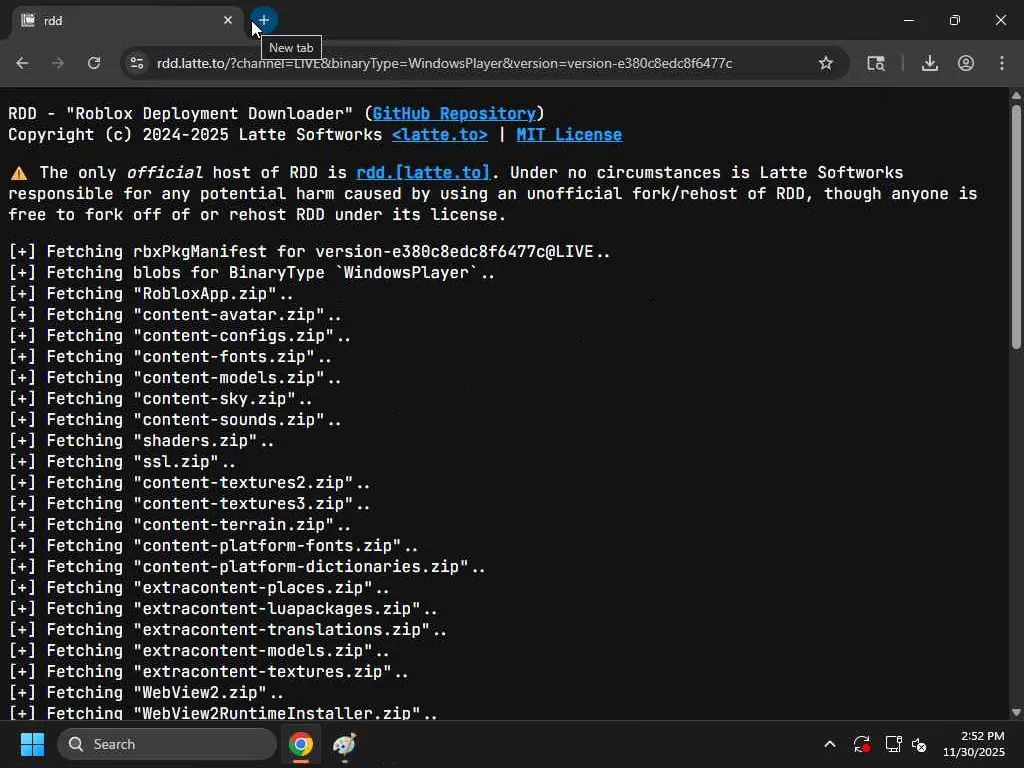Image resolution: width=1024 pixels, height=768 pixels.
Task: Click the "content-platform-fonts.zip" log line
Action: coord(213,545)
